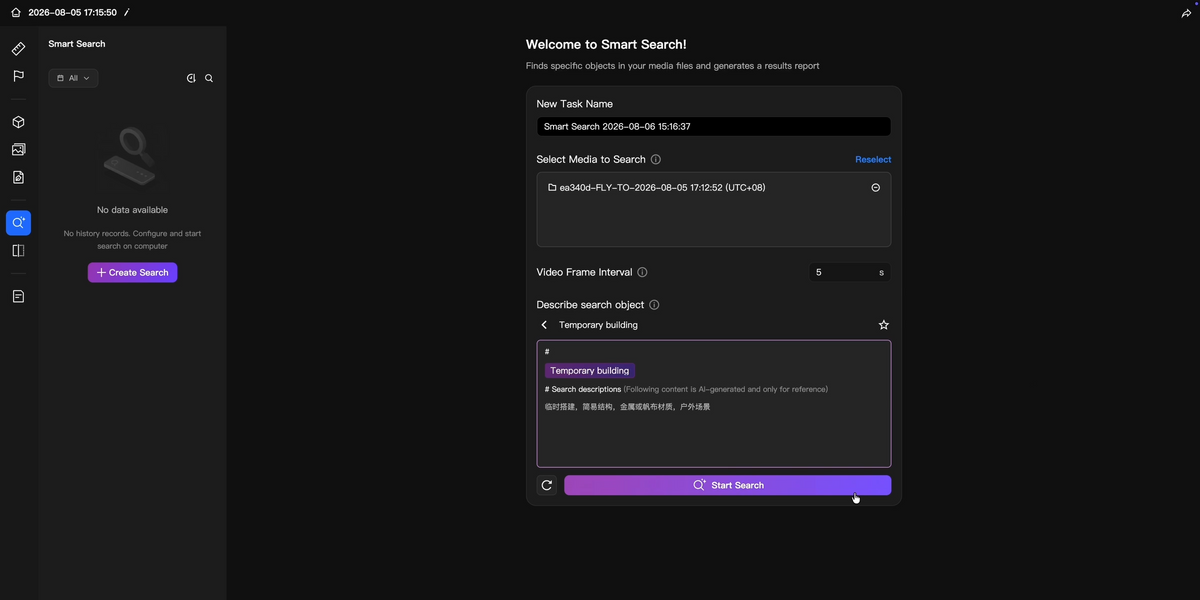Go back with the chevron beside Temporary building

(544, 325)
